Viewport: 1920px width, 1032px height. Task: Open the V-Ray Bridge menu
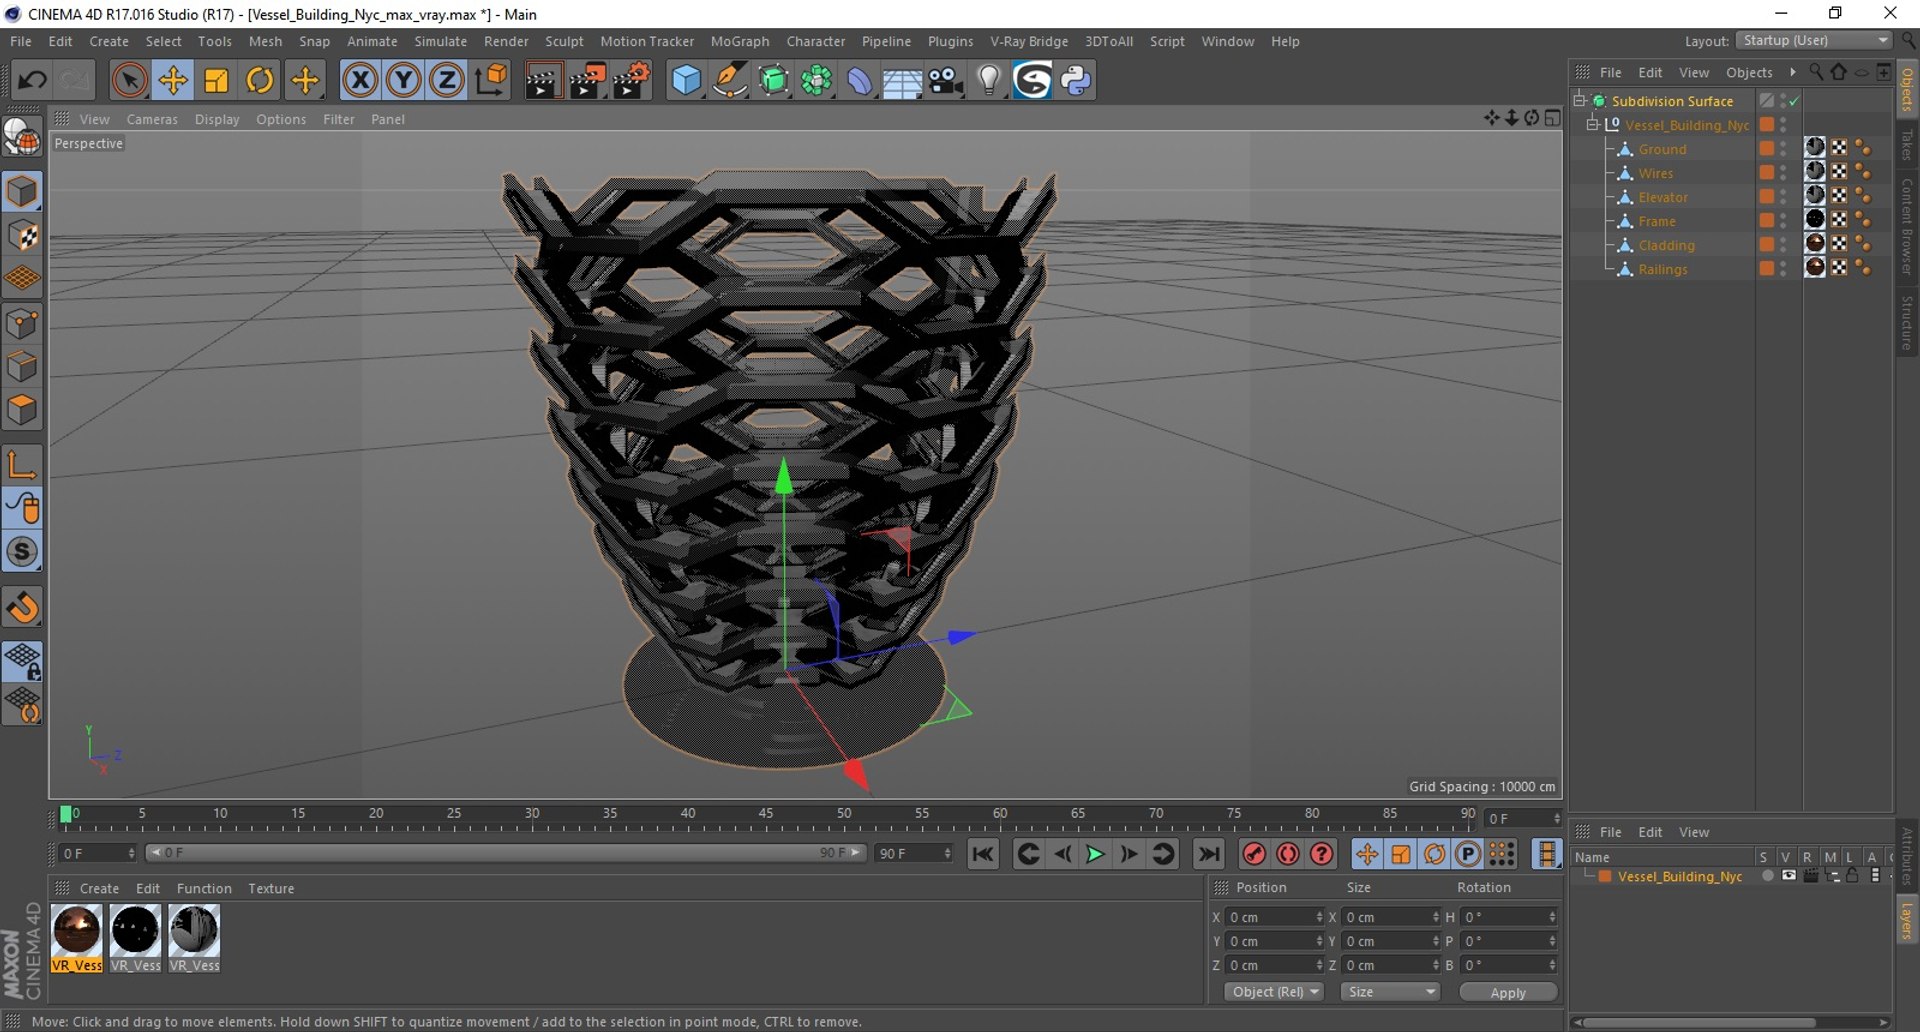[1029, 41]
